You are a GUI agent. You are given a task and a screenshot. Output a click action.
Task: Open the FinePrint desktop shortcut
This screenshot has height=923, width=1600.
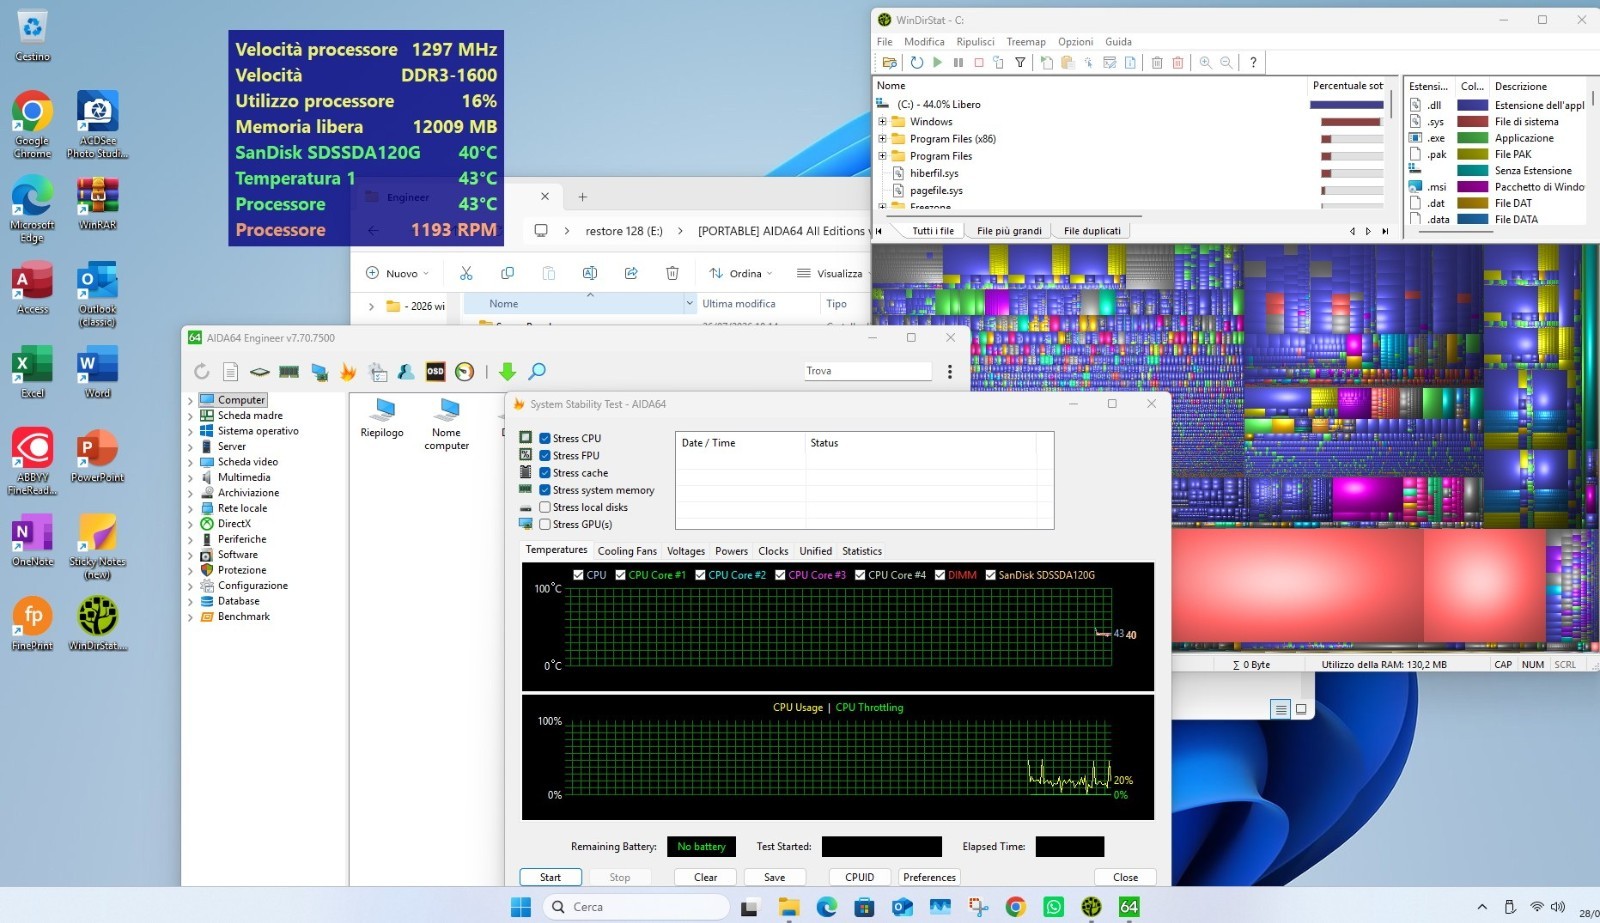[x=32, y=623]
